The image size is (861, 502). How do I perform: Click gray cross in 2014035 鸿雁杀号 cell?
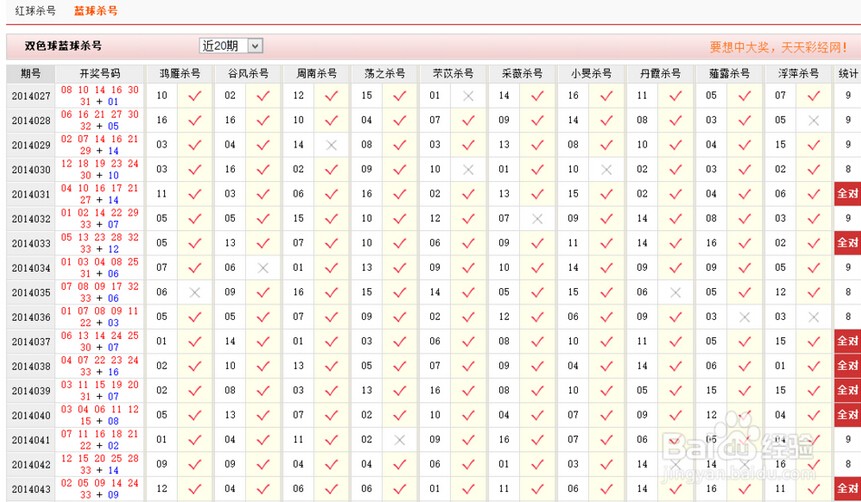point(195,293)
